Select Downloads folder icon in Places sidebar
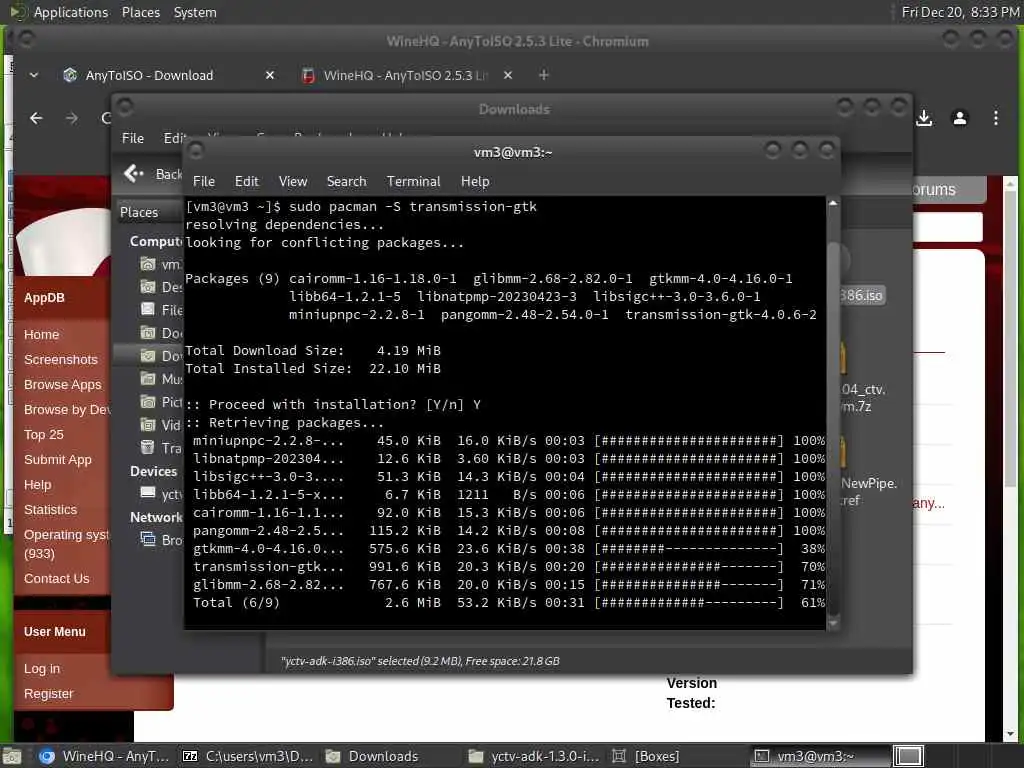The height and width of the screenshot is (768, 1024). (x=148, y=355)
